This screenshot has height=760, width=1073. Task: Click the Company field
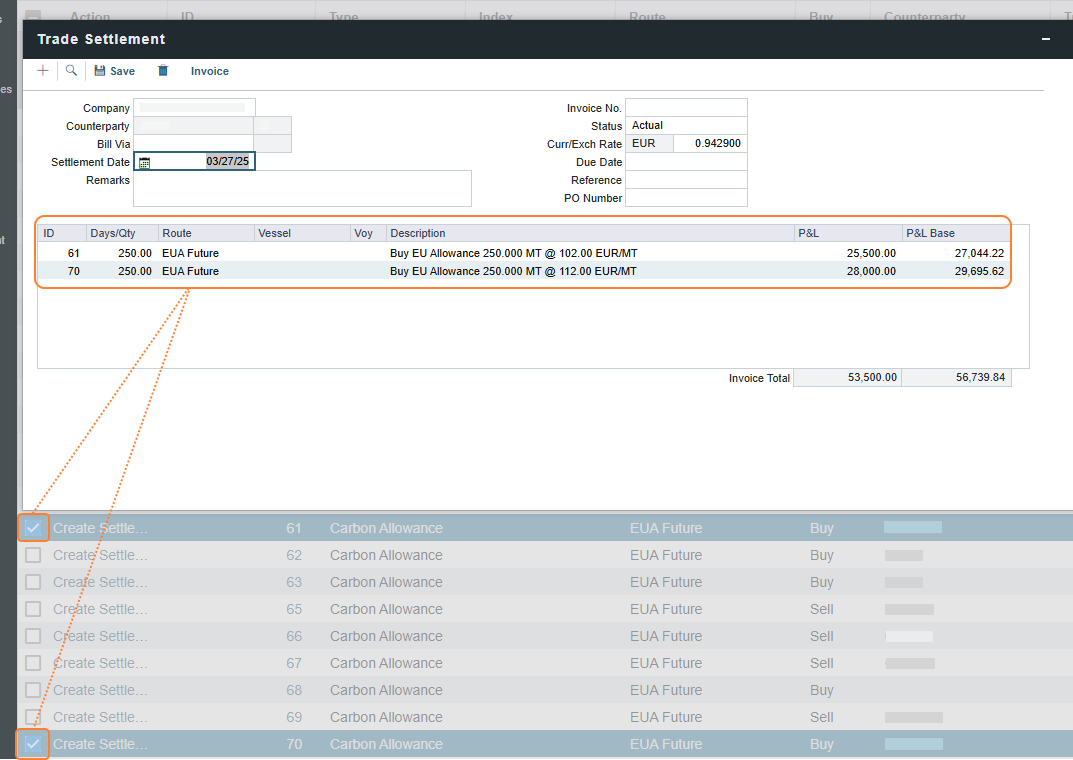coord(194,108)
